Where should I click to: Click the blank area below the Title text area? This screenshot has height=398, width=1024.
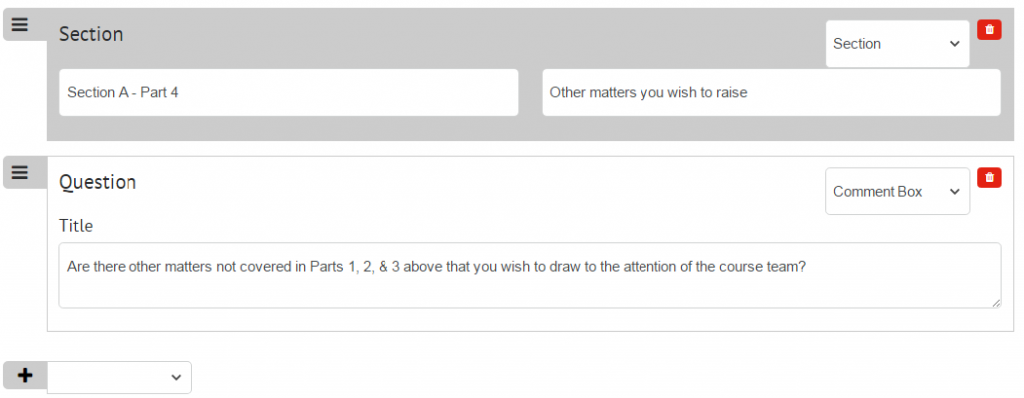(x=530, y=320)
